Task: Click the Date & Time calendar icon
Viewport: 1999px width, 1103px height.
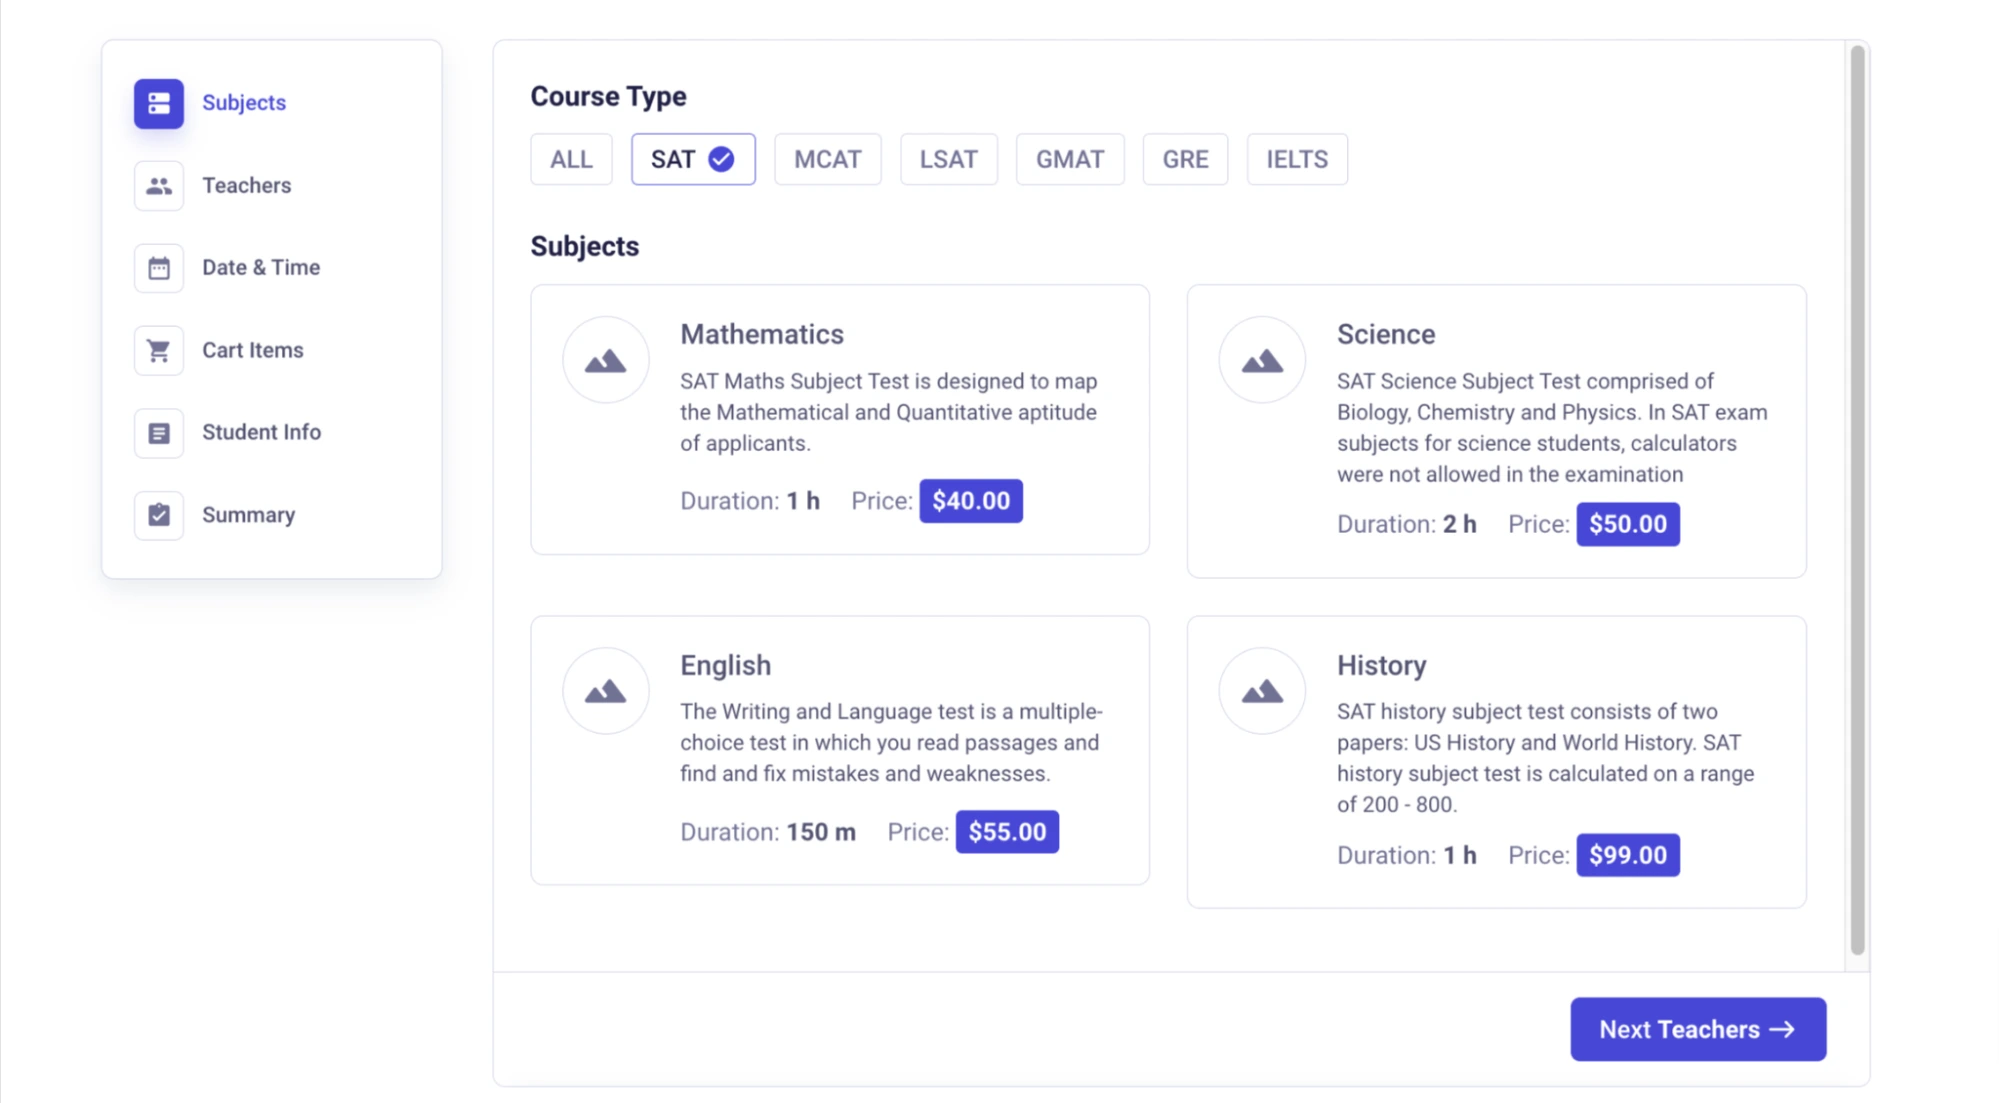Action: tap(159, 268)
